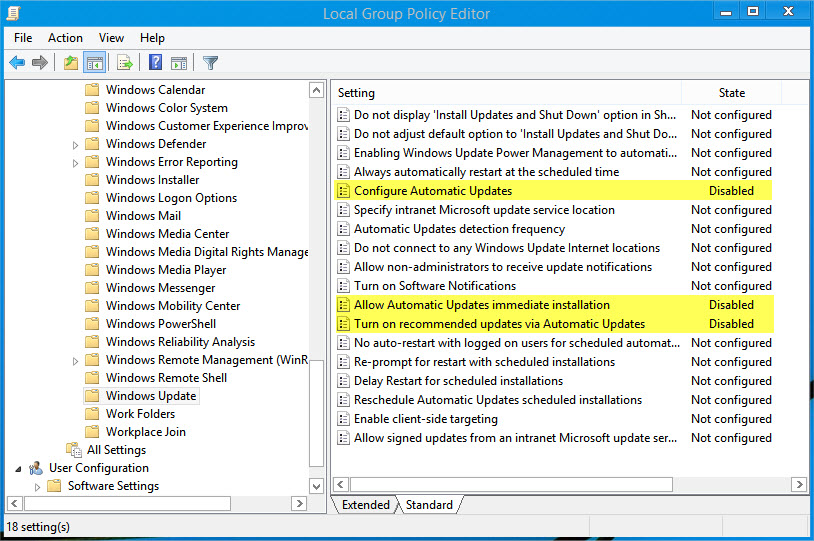
Task: Click the tree pane scroll-up arrow
Action: [x=316, y=90]
